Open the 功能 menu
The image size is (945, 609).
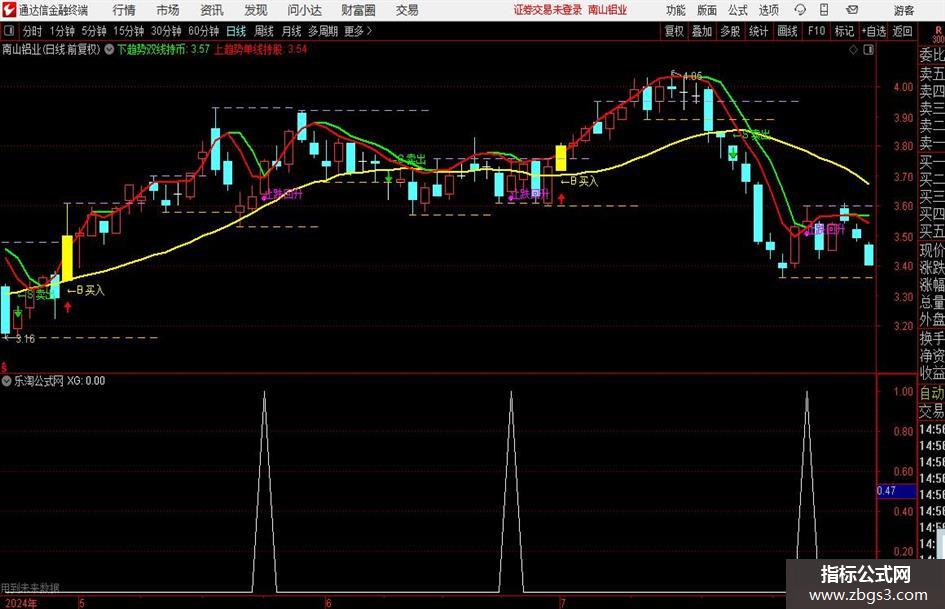(676, 10)
